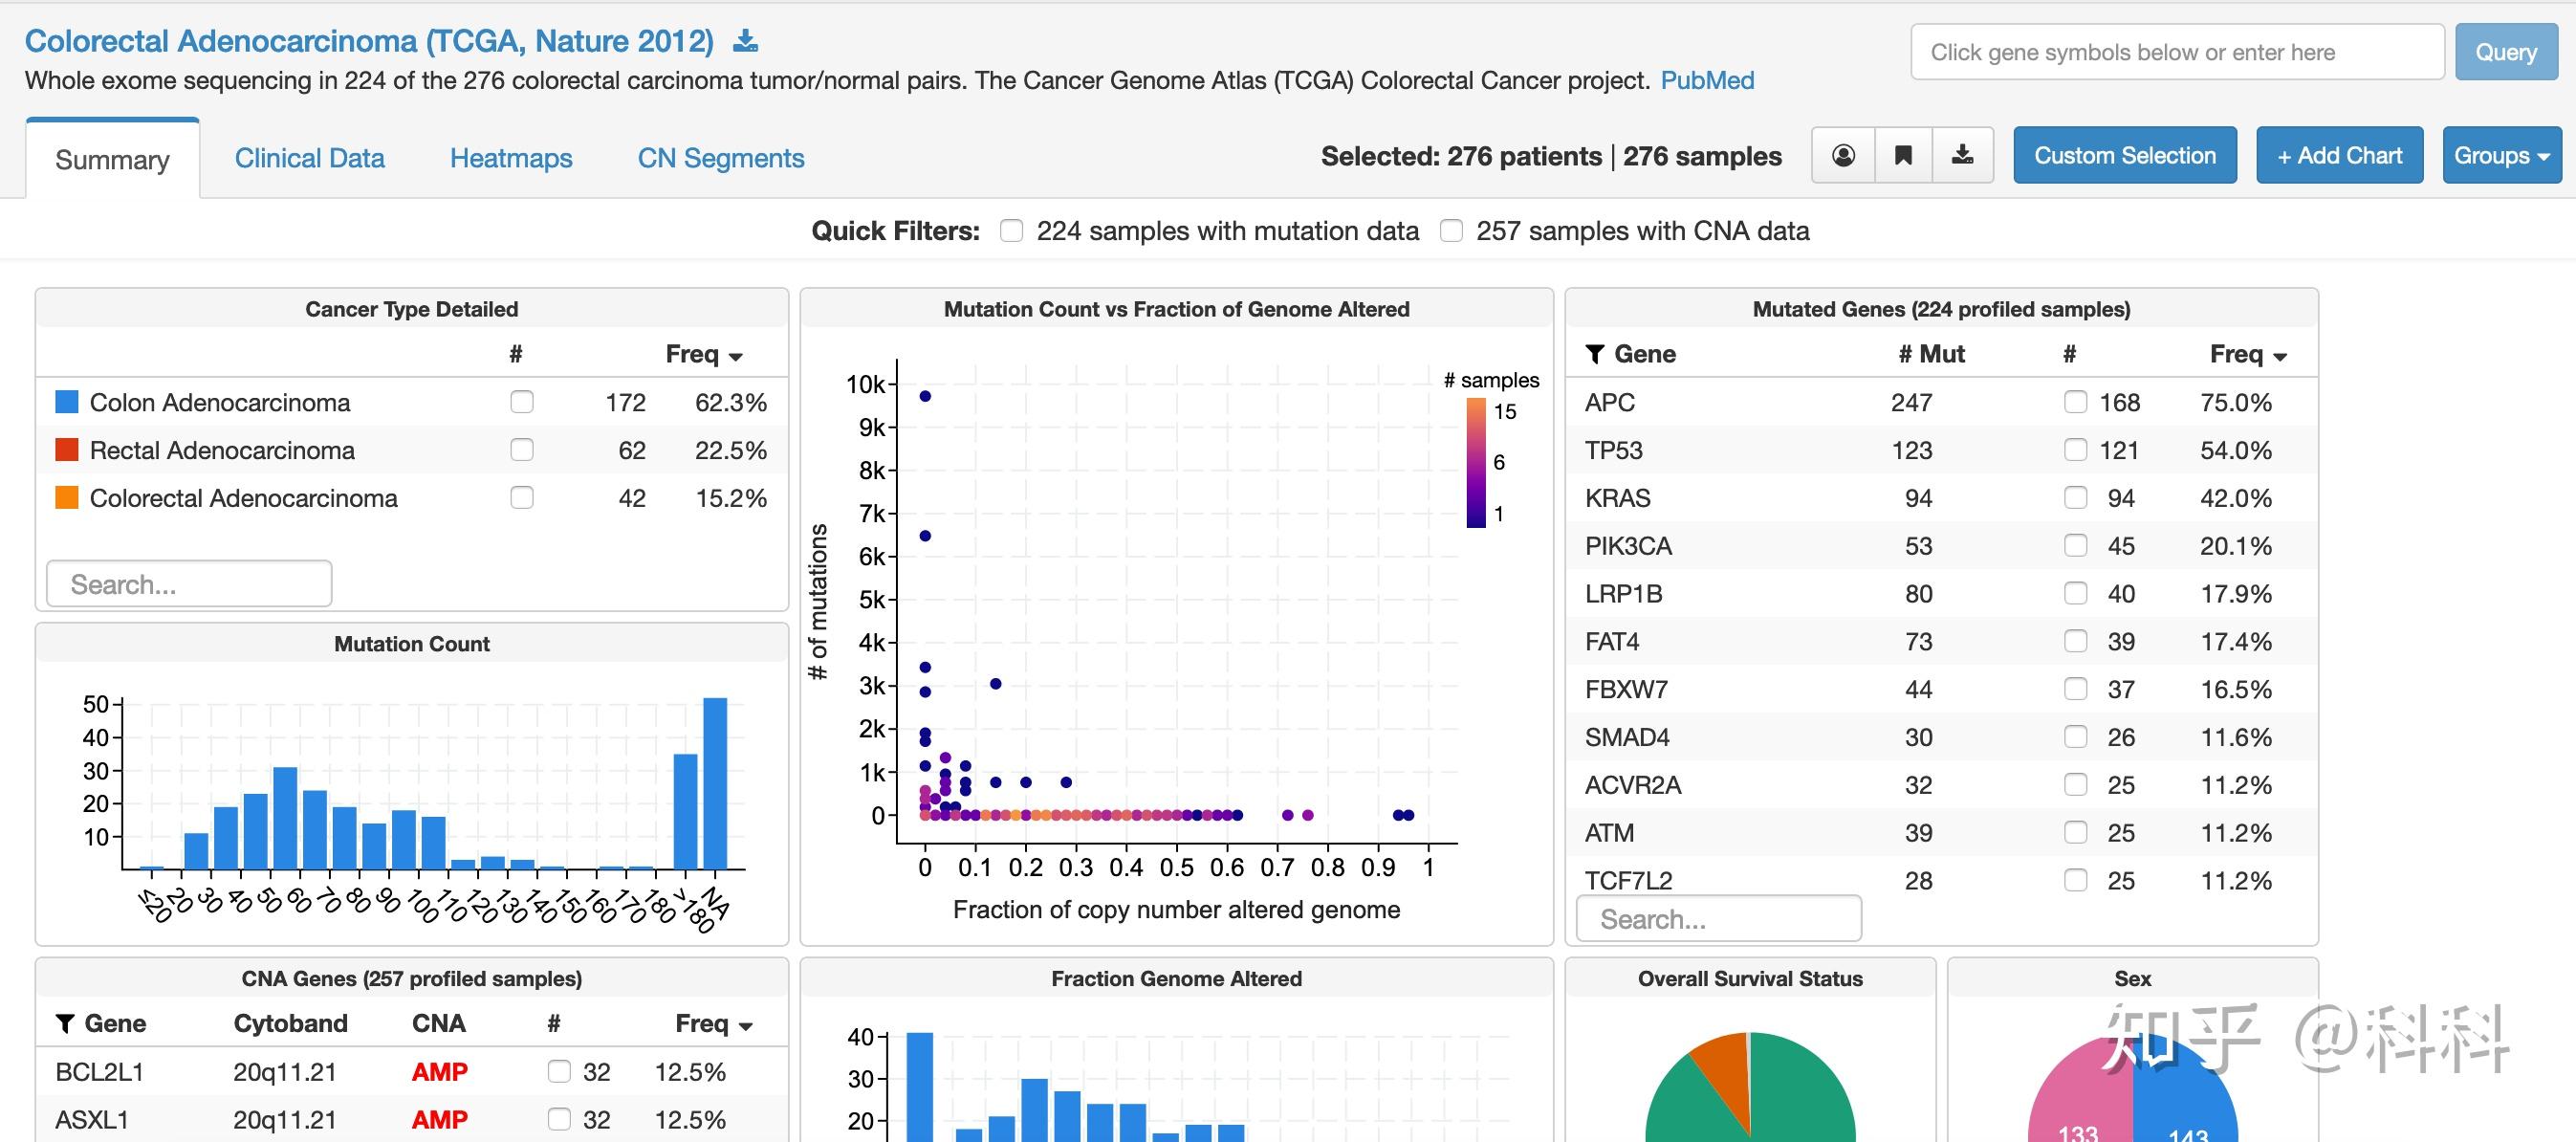Click Search box in Cancer Type Detailed

click(x=189, y=584)
